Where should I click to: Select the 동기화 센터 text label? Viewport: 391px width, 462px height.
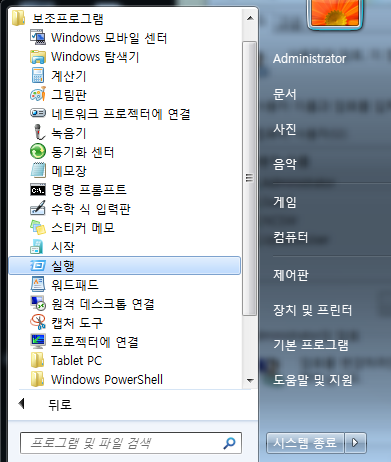[83, 152]
